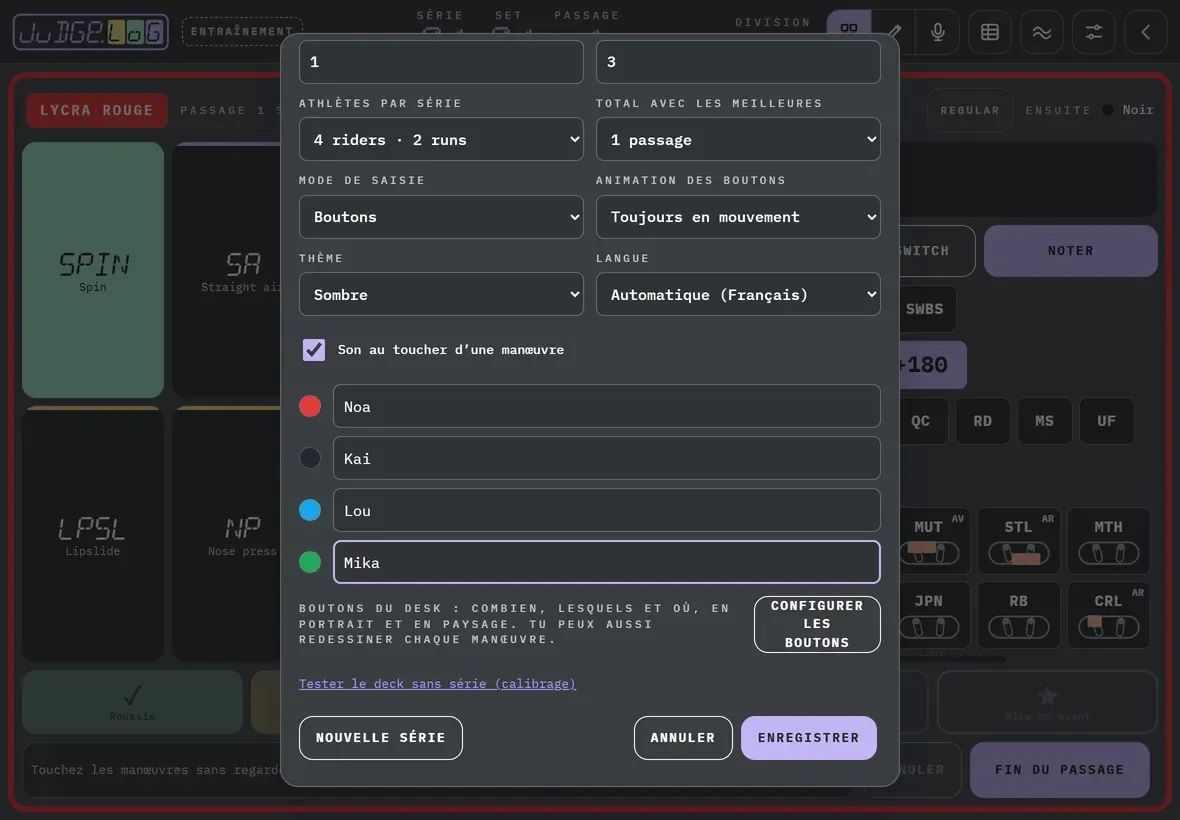Click the JudgeLog logo
Screen dimensions: 1180x820
tap(90, 32)
